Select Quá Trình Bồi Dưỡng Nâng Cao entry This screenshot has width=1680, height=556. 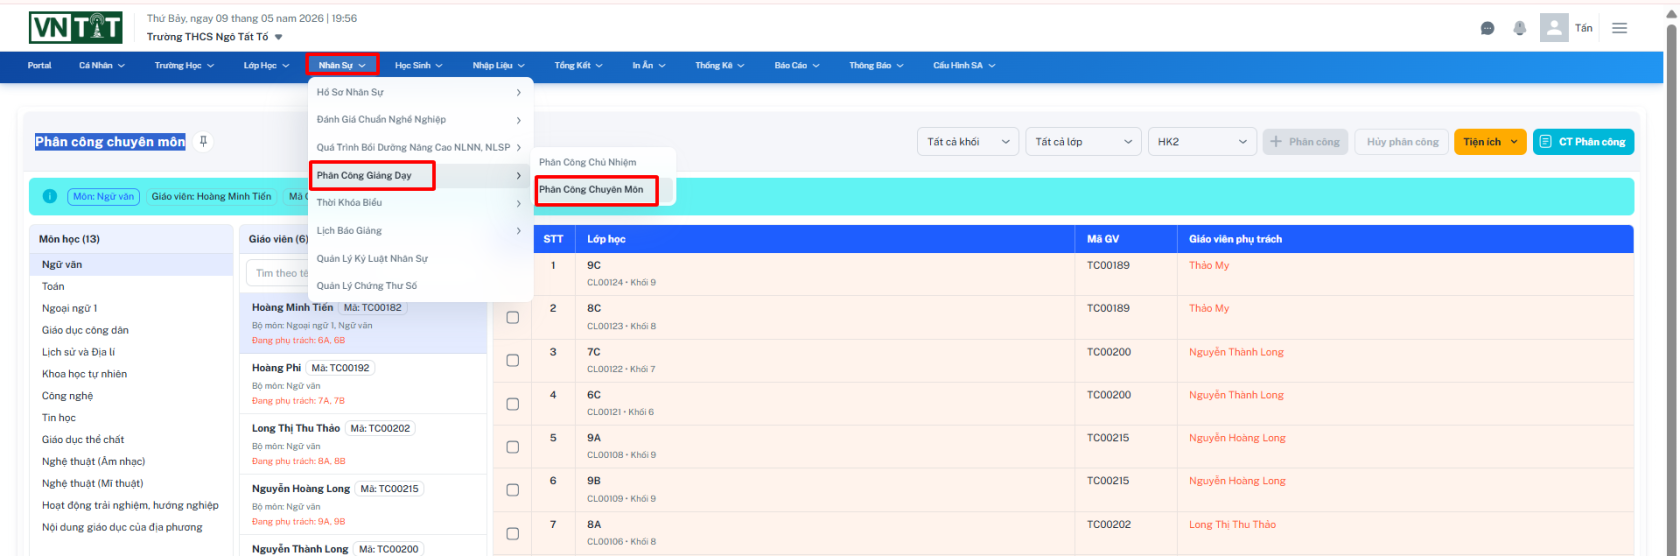pyautogui.click(x=420, y=147)
